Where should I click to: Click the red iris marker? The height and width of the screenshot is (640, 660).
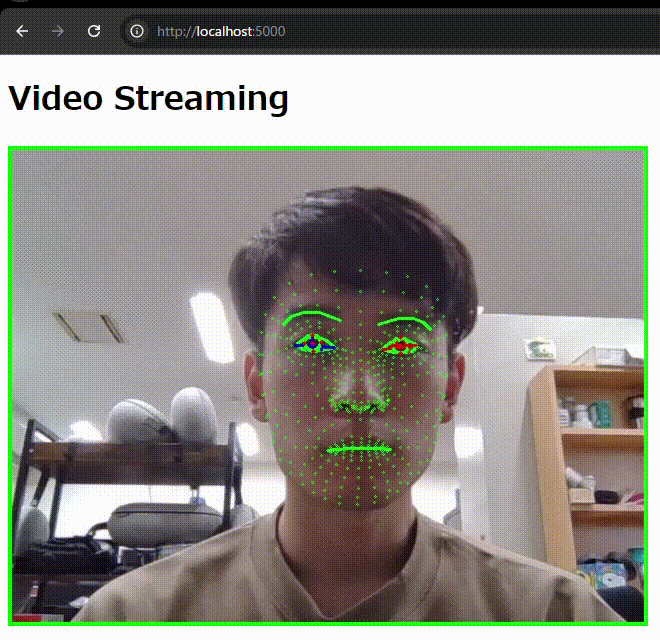click(402, 345)
